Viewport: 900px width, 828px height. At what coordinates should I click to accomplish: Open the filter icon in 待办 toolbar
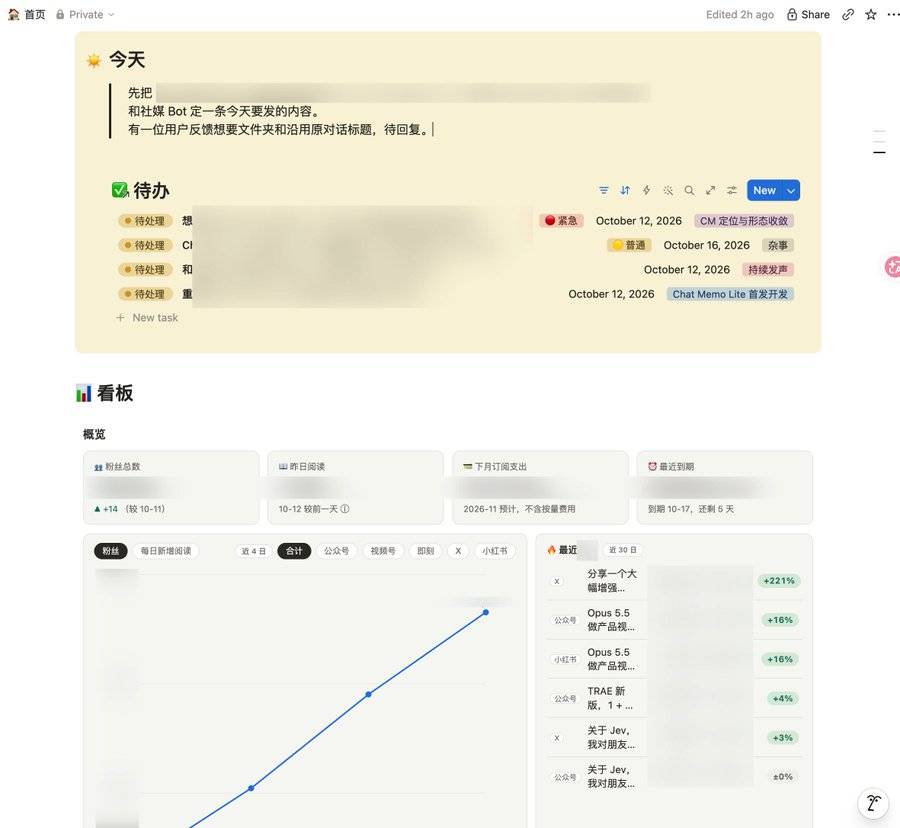tap(603, 191)
